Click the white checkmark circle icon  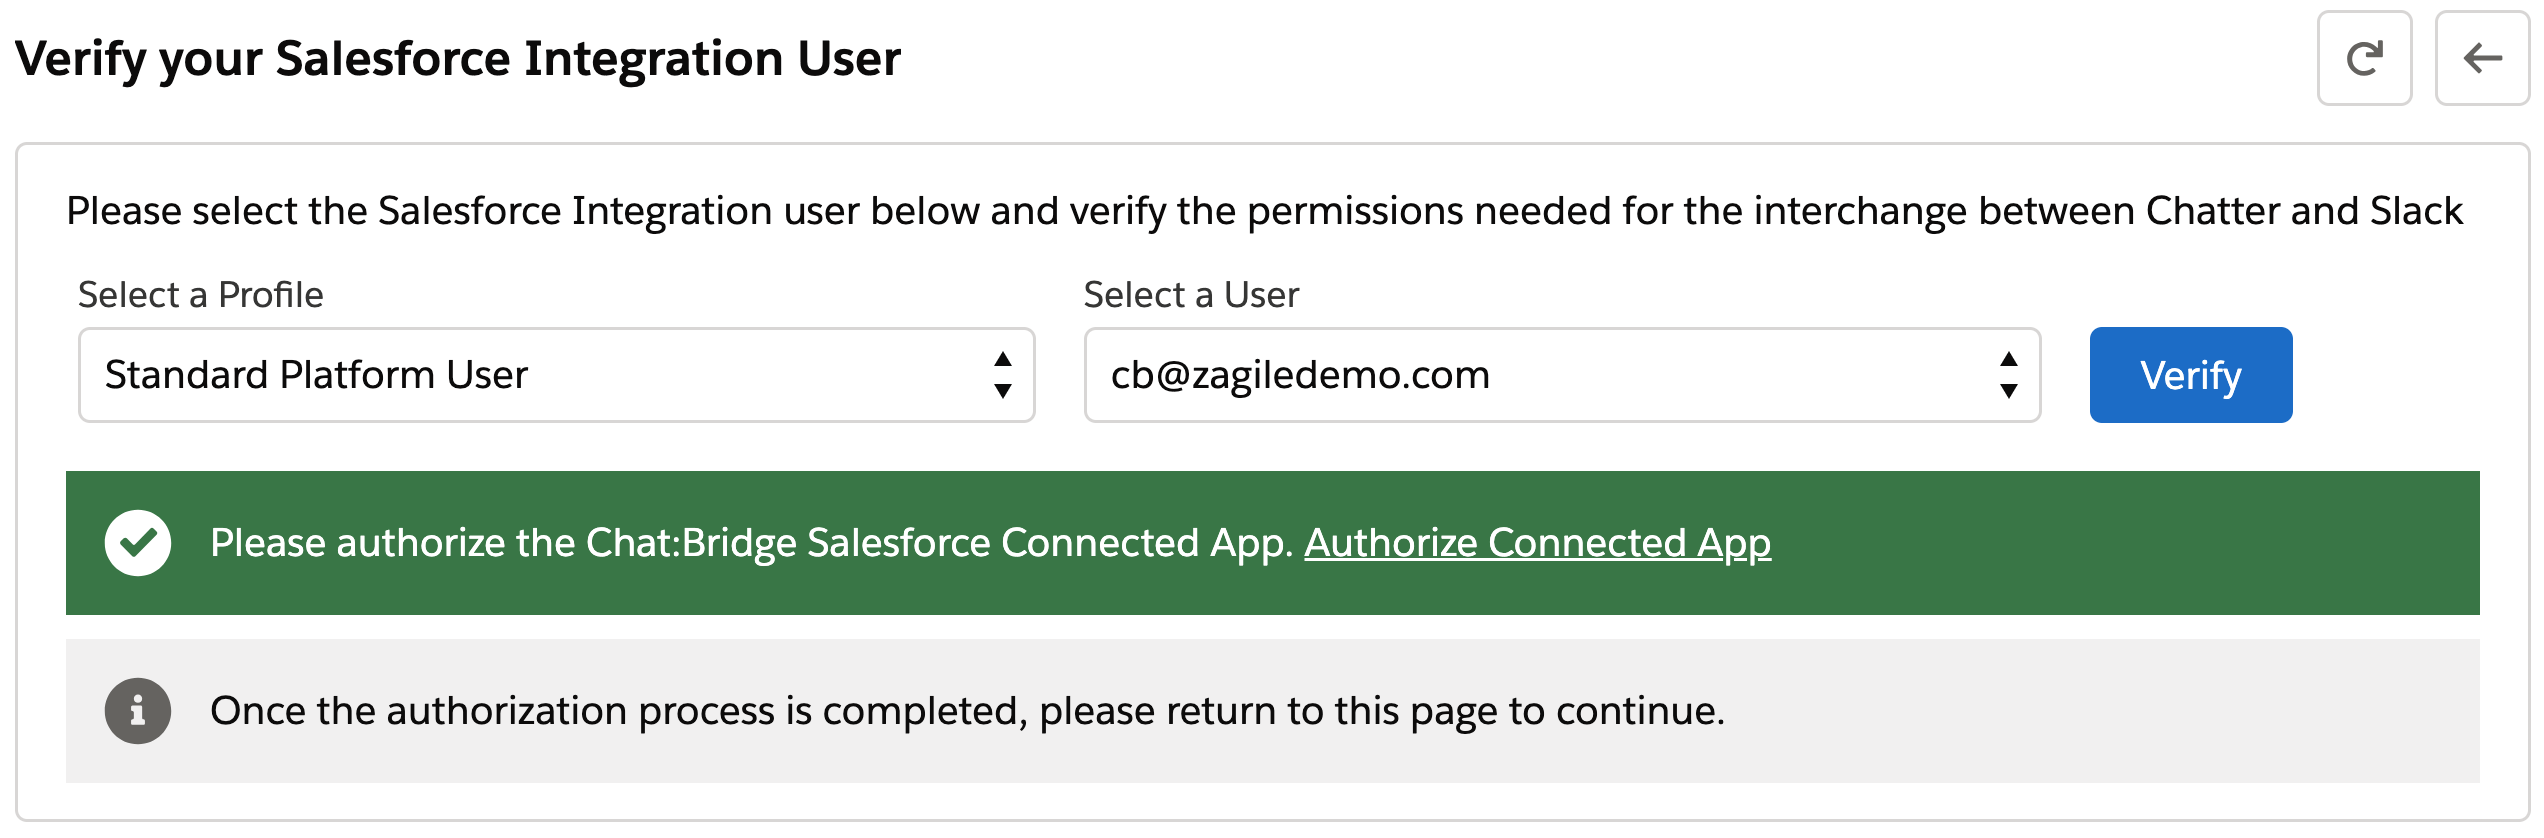tap(138, 543)
